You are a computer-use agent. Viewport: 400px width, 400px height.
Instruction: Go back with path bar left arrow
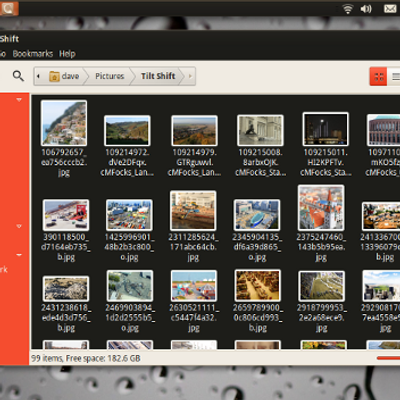tap(38, 76)
